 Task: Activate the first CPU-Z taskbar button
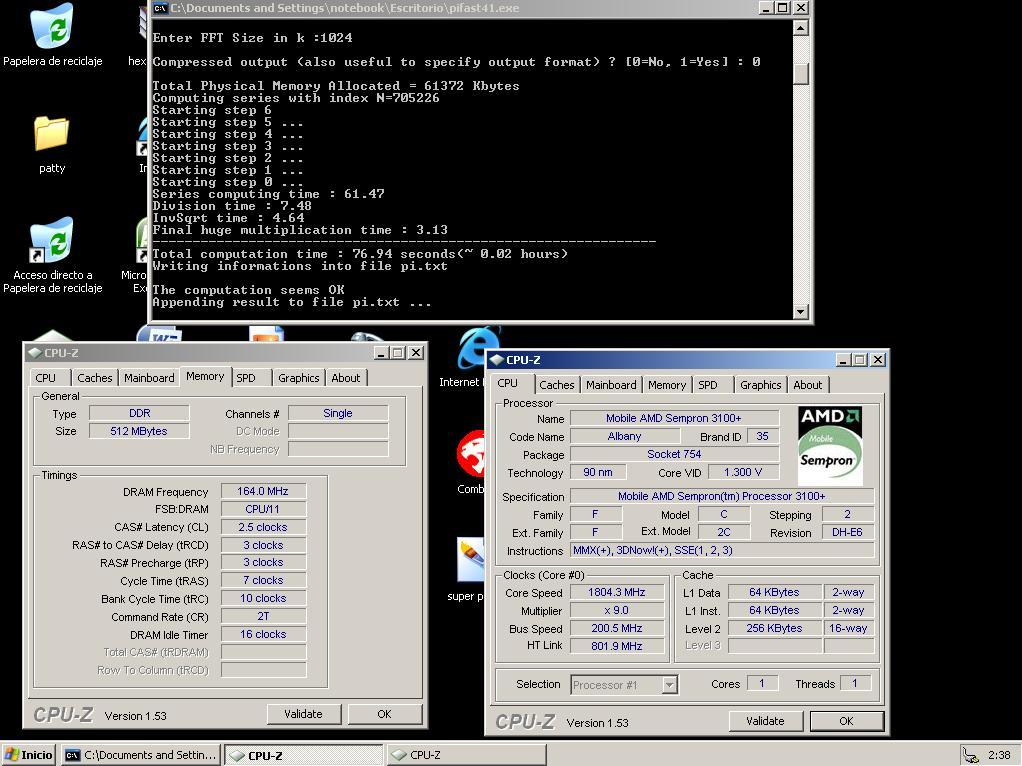pos(304,755)
